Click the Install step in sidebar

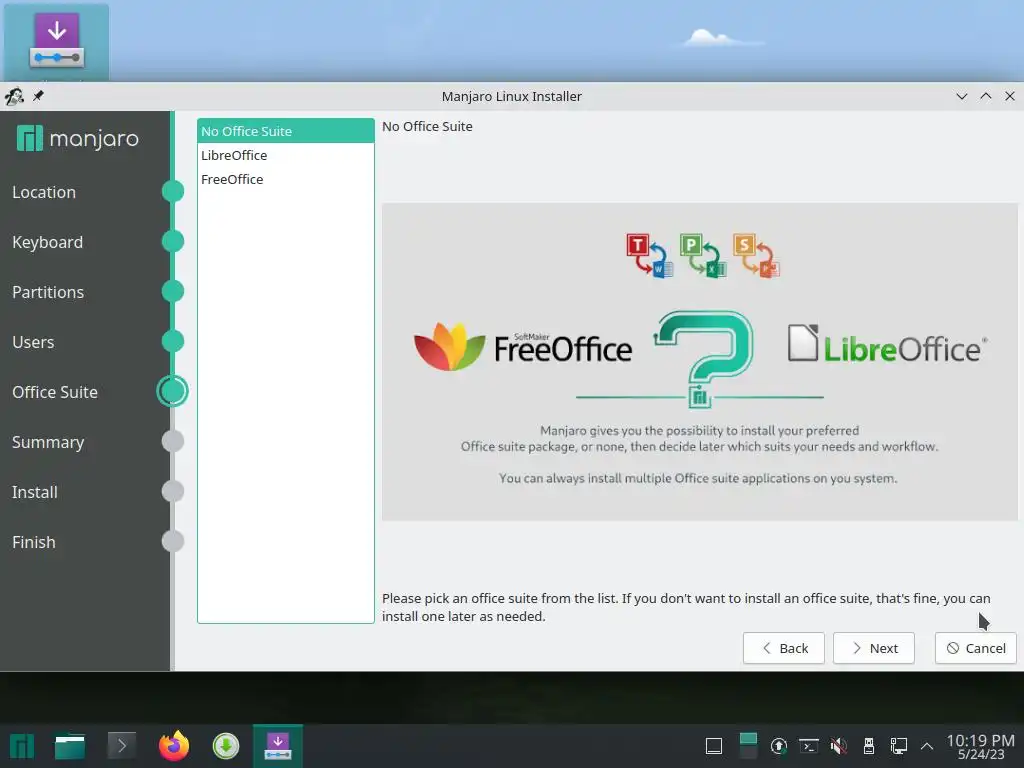[35, 492]
